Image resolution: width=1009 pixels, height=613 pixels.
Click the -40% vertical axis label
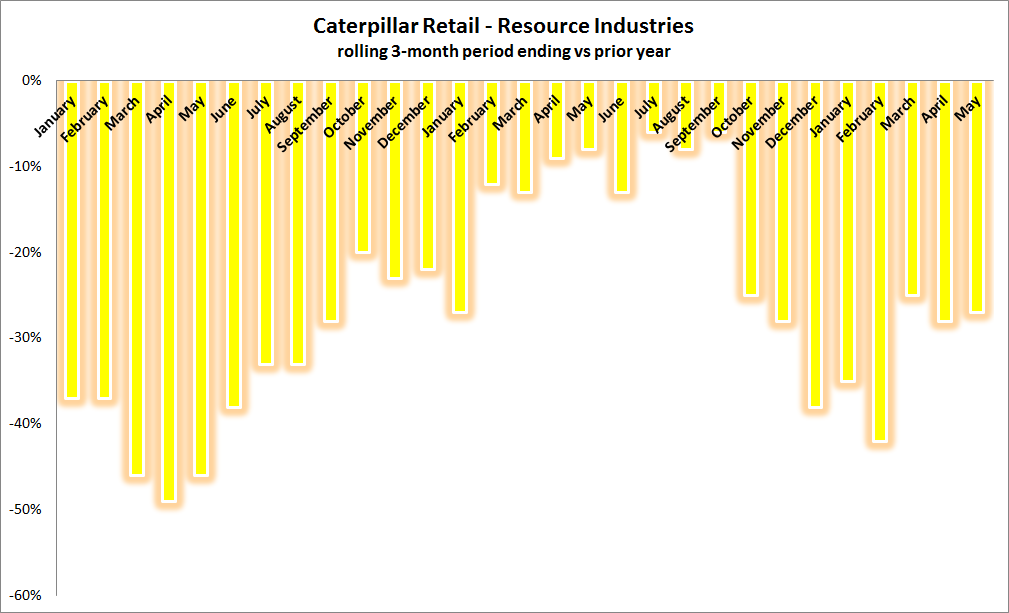tap(25, 424)
